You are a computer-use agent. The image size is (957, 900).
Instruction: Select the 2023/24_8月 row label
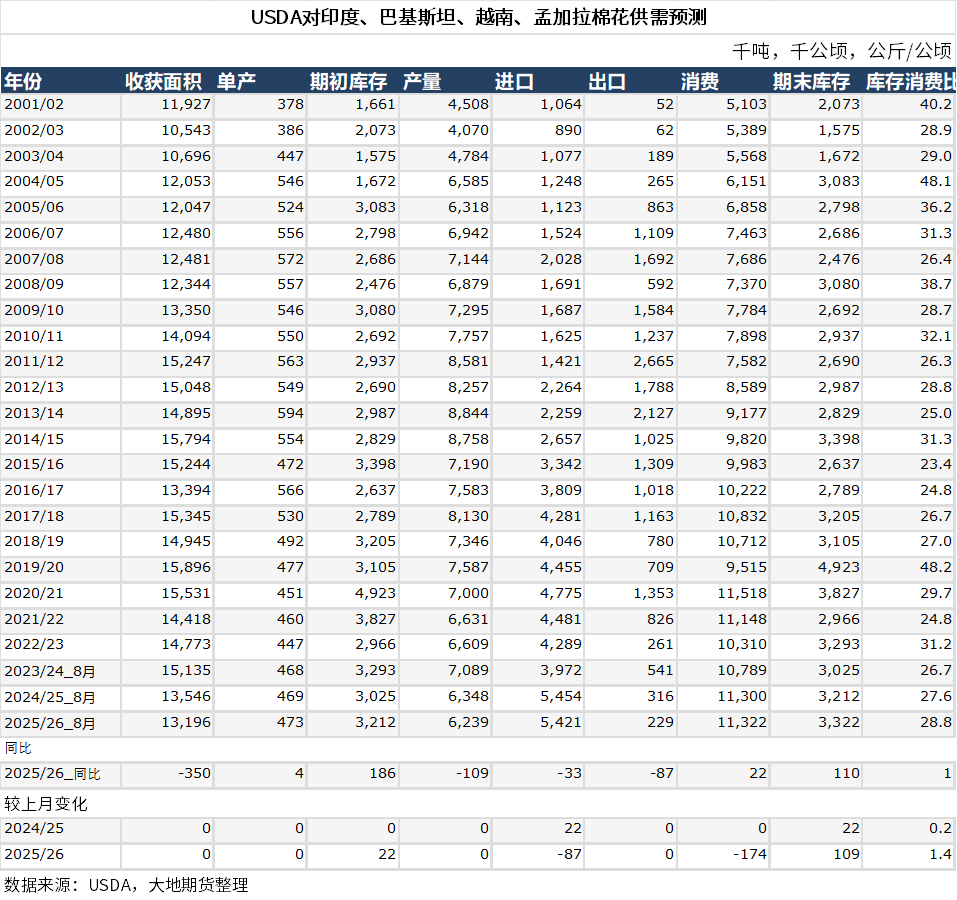(50, 671)
